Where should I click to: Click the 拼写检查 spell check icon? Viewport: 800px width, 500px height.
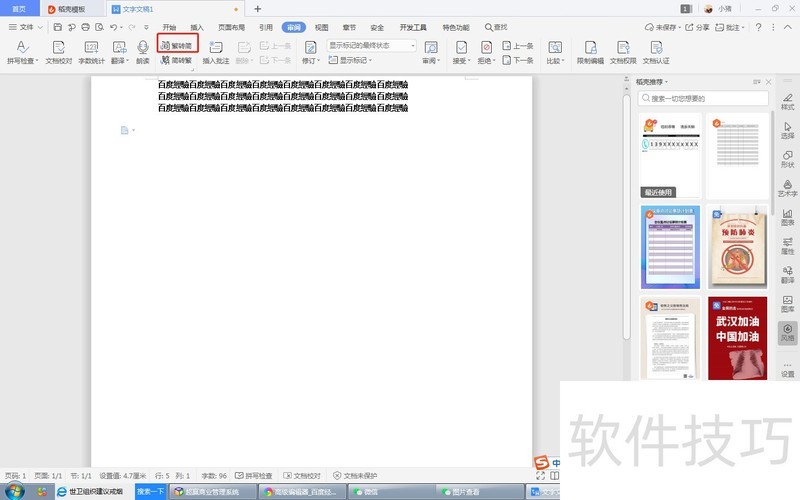[x=22, y=47]
